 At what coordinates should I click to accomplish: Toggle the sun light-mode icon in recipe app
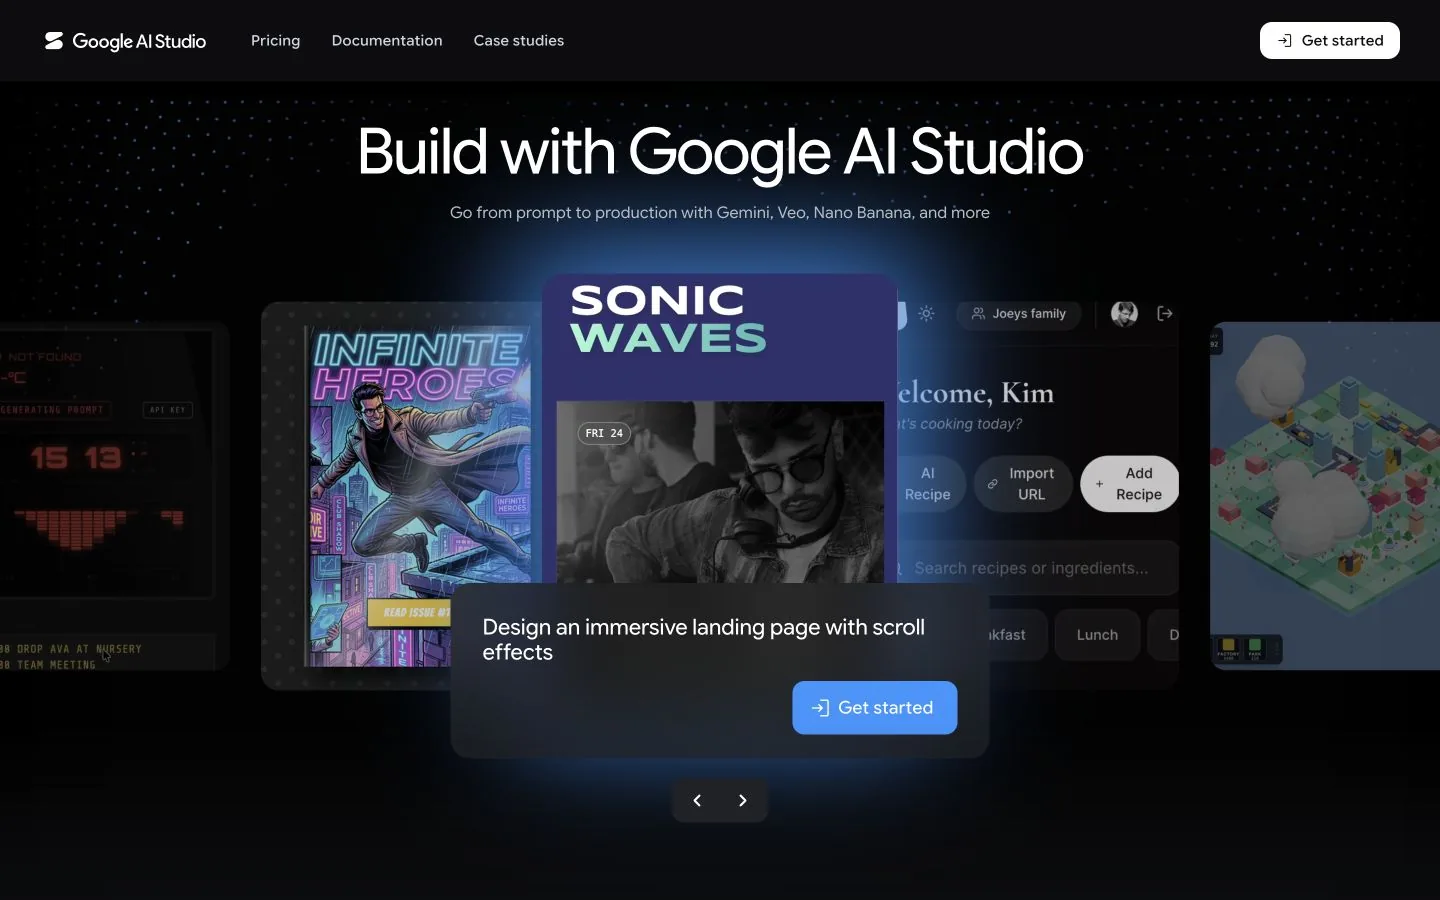(x=926, y=314)
